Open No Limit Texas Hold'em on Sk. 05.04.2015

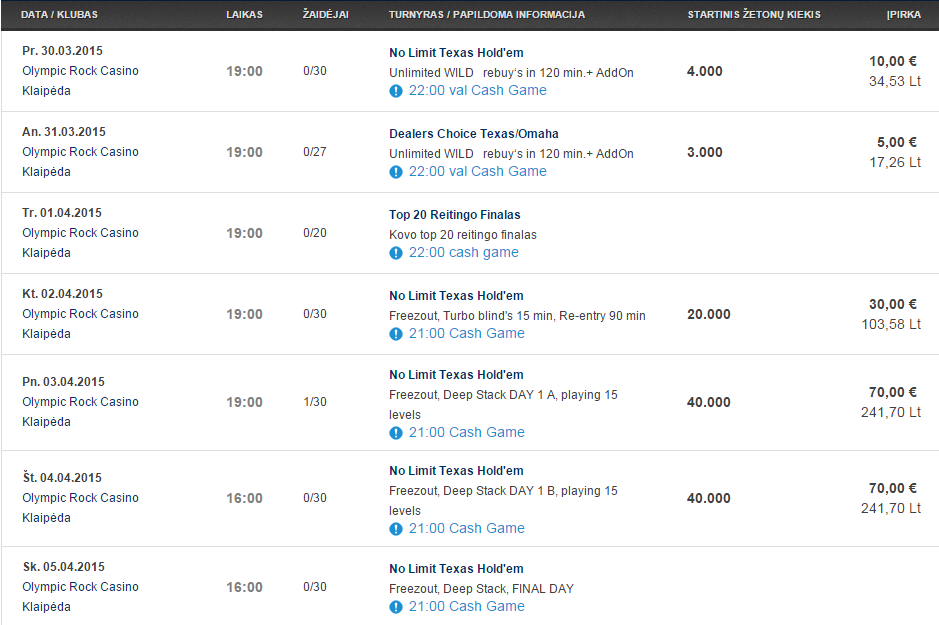click(456, 569)
